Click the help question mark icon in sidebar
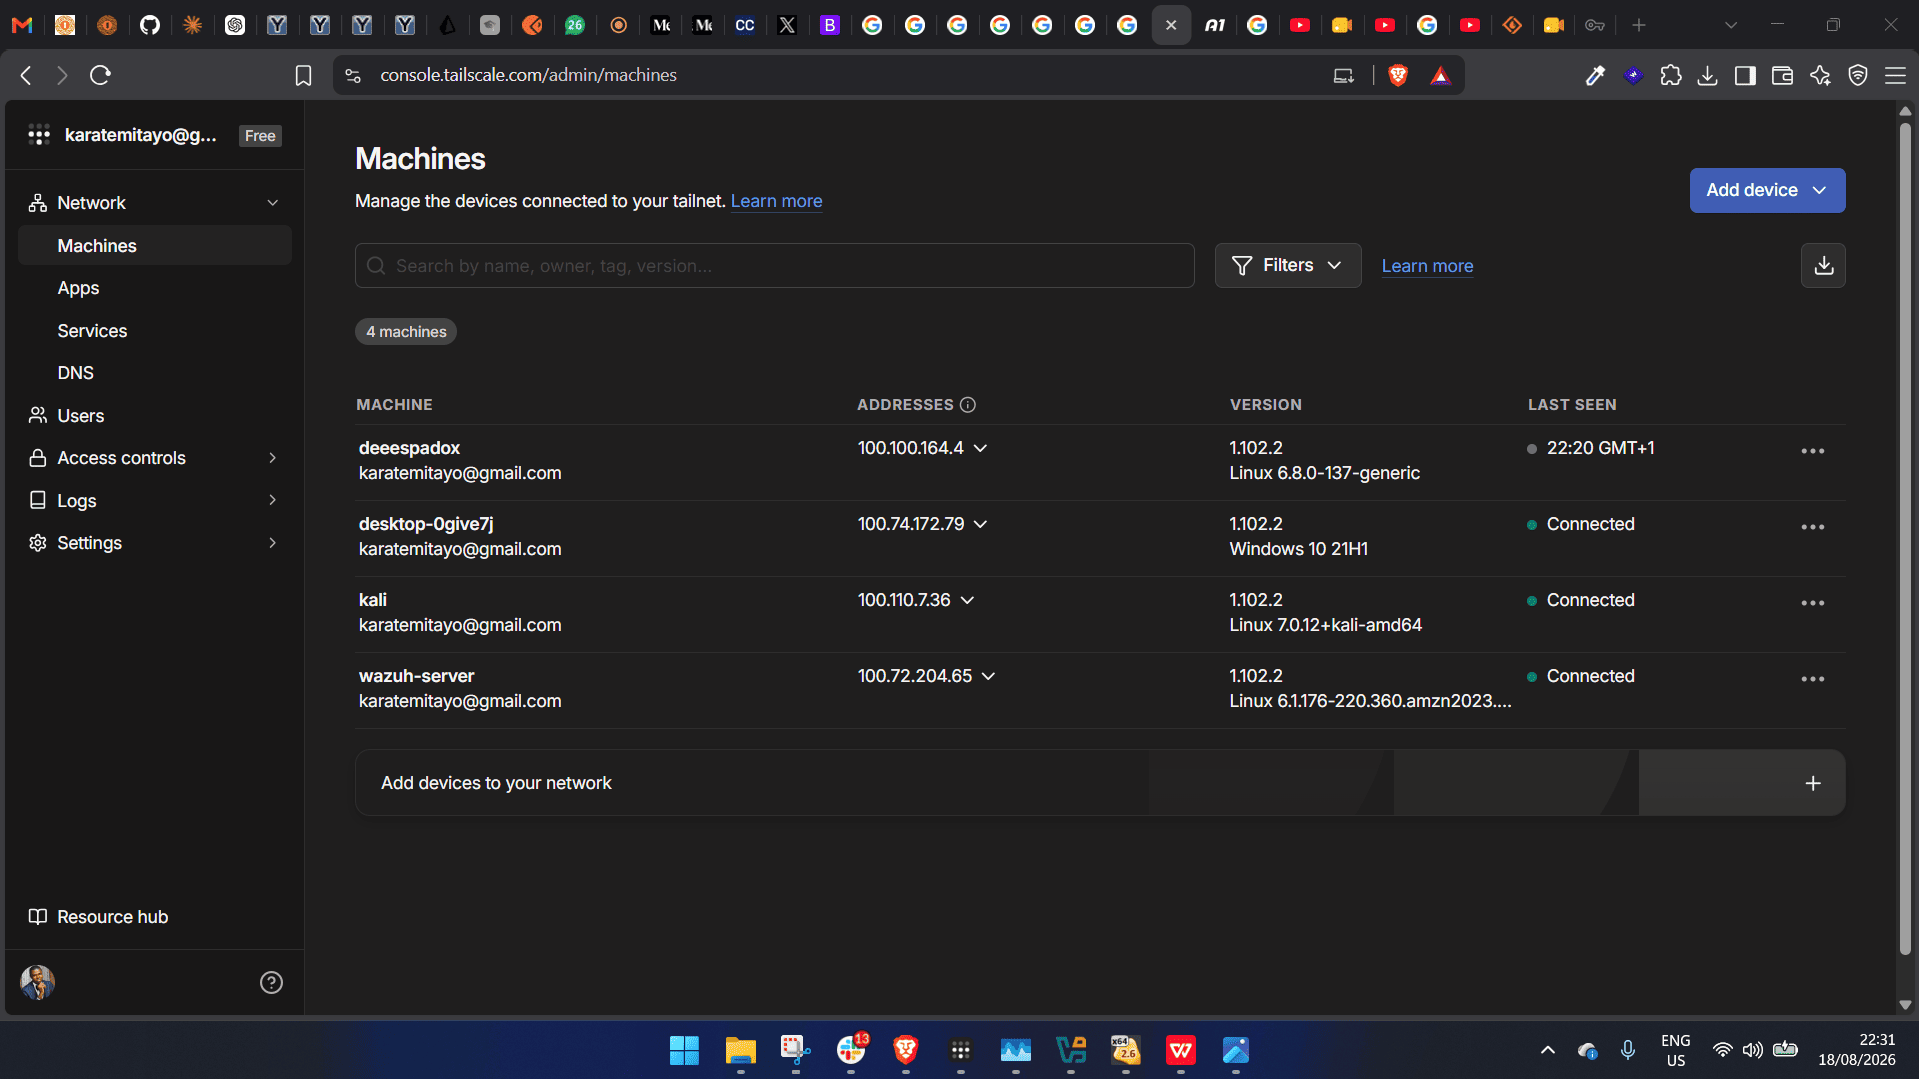This screenshot has height=1079, width=1919. tap(271, 983)
